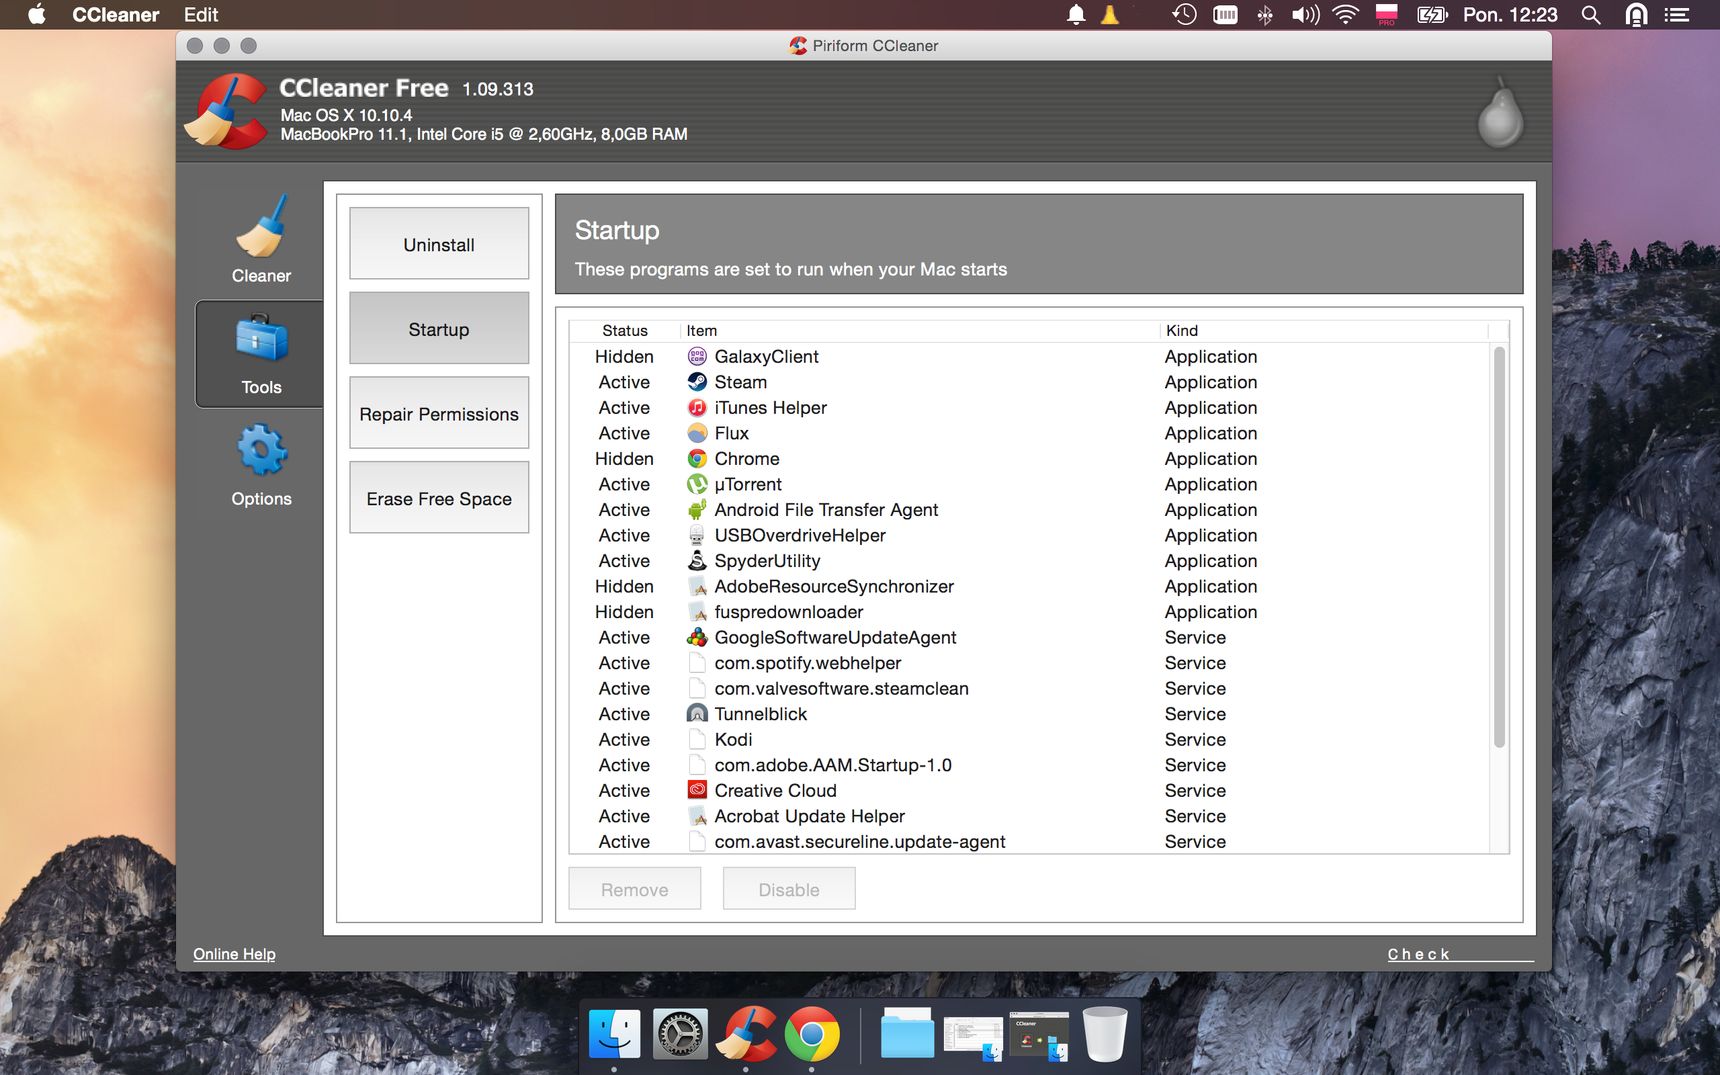The height and width of the screenshot is (1075, 1720).
Task: Open the Online Help link
Action: (x=234, y=954)
